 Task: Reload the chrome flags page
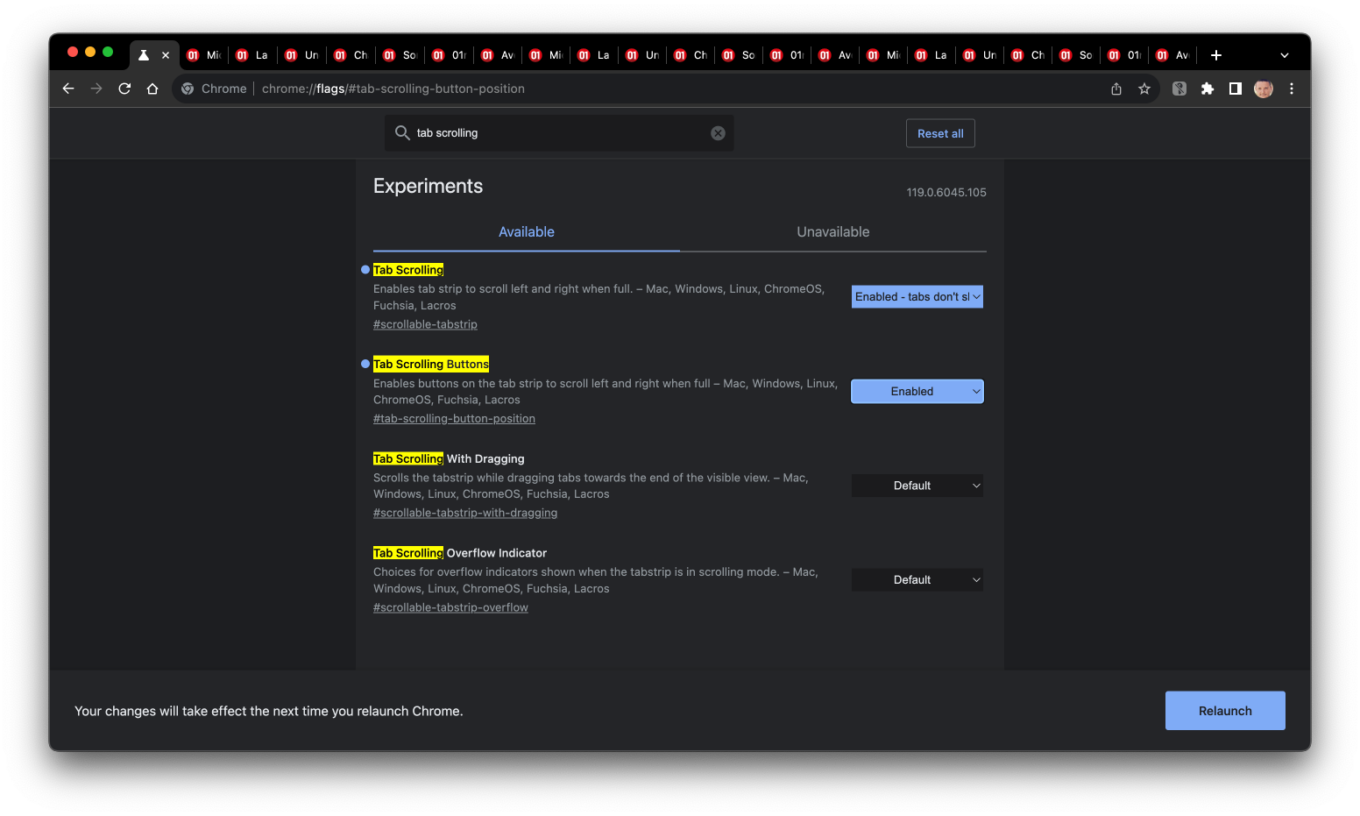pos(124,88)
